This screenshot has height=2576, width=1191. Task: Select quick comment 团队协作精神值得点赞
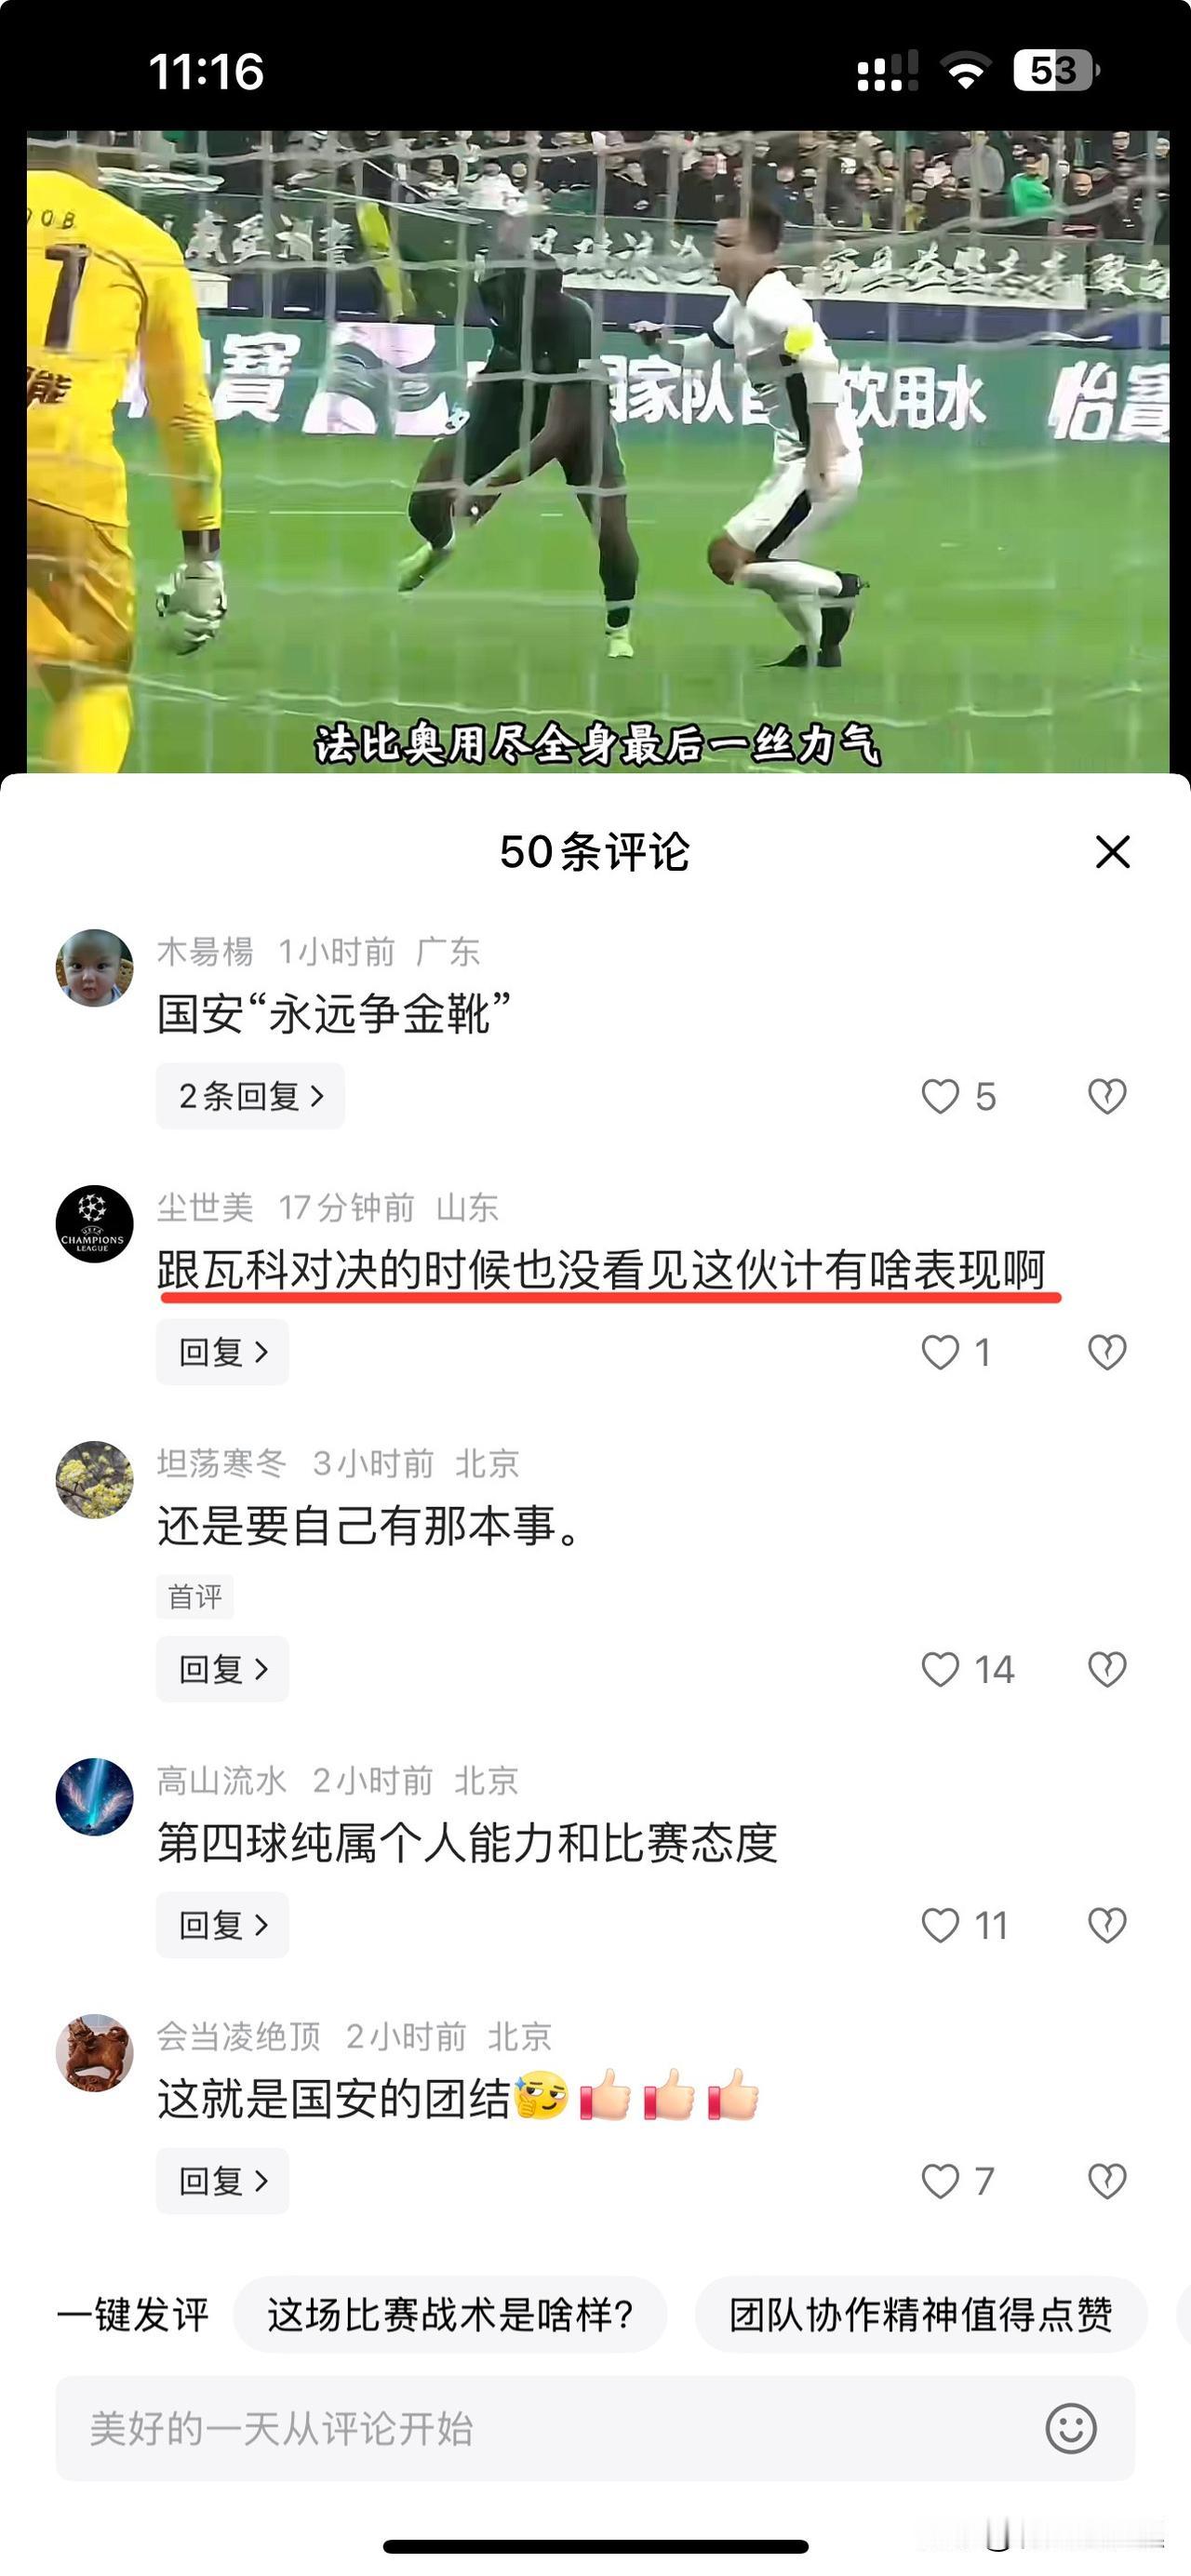(921, 2314)
